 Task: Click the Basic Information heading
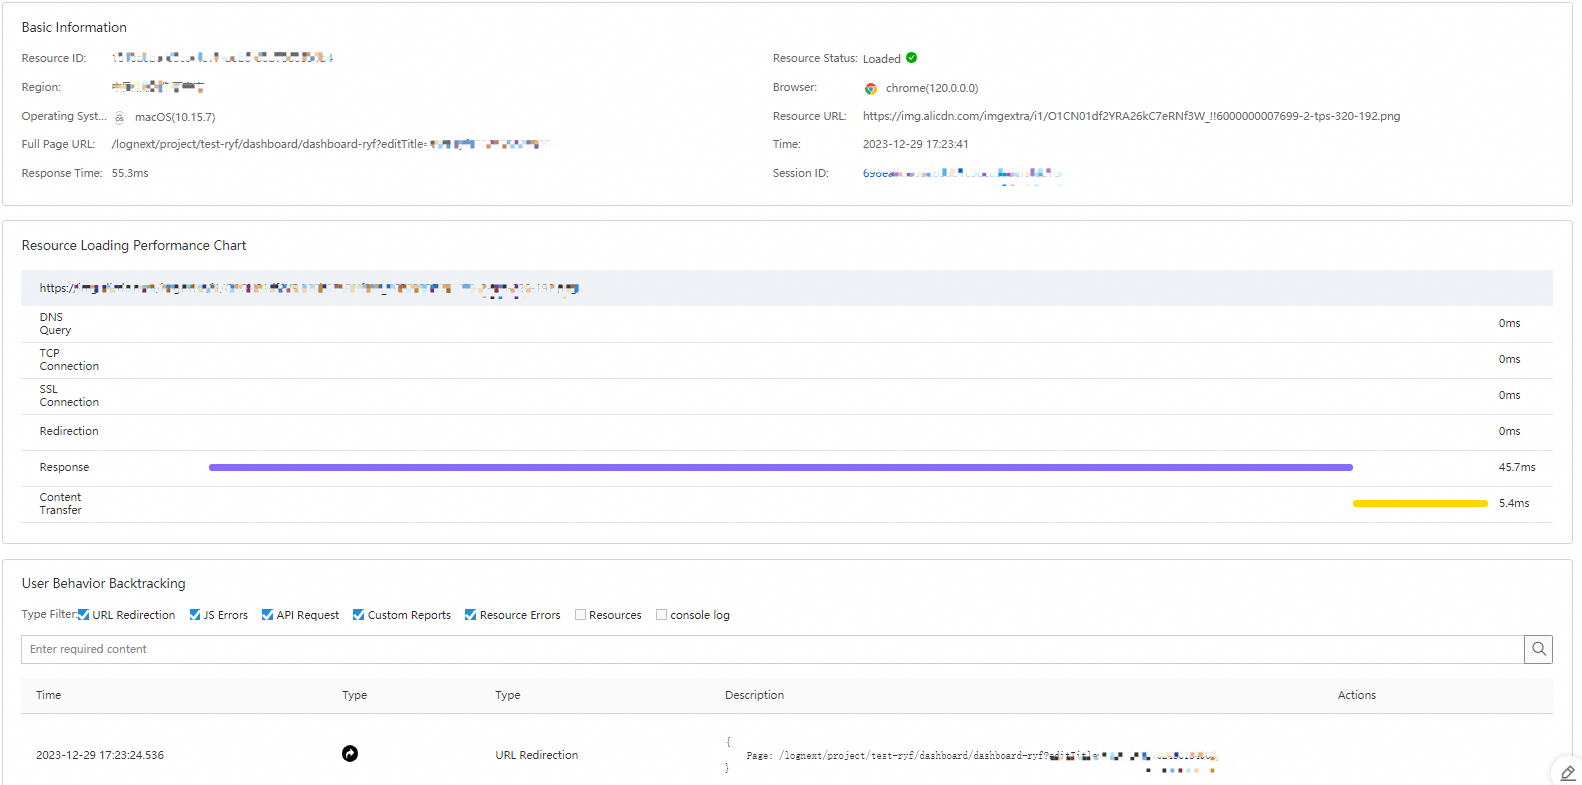click(74, 27)
